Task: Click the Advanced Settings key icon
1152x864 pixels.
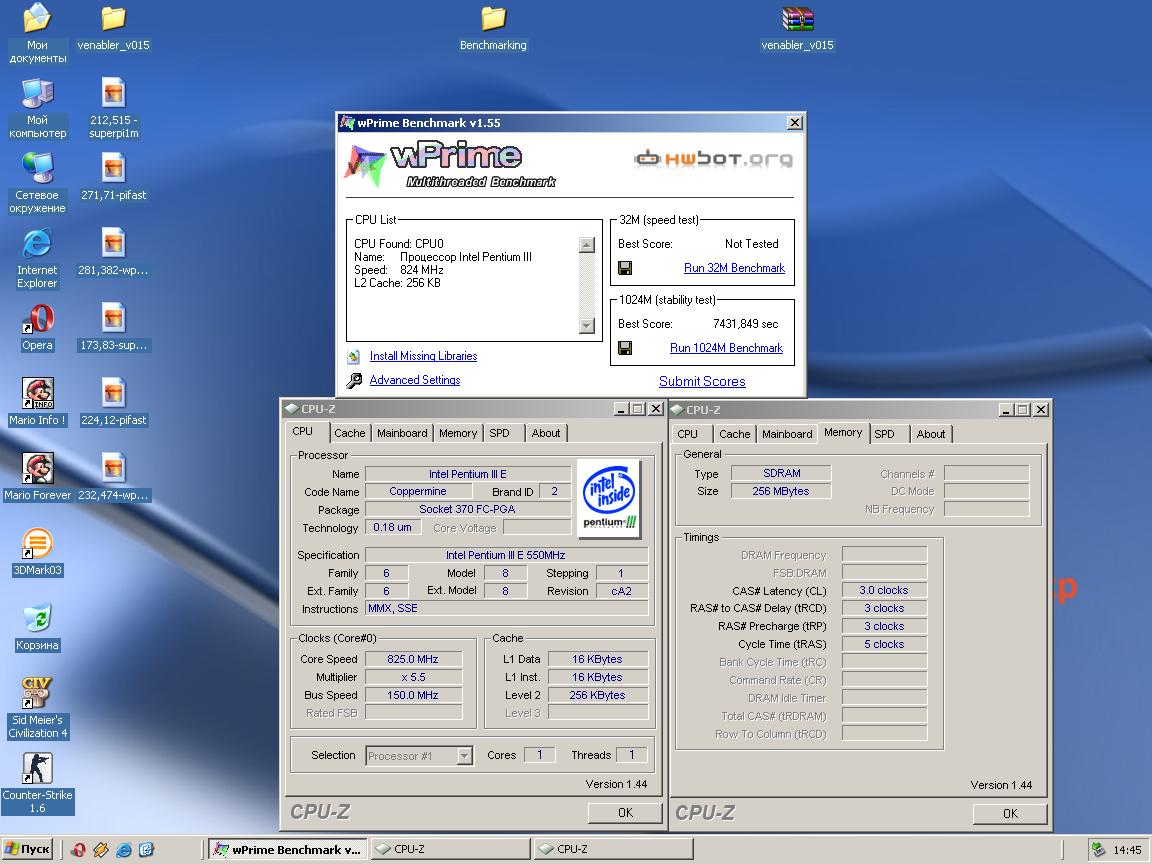Action: (x=354, y=380)
